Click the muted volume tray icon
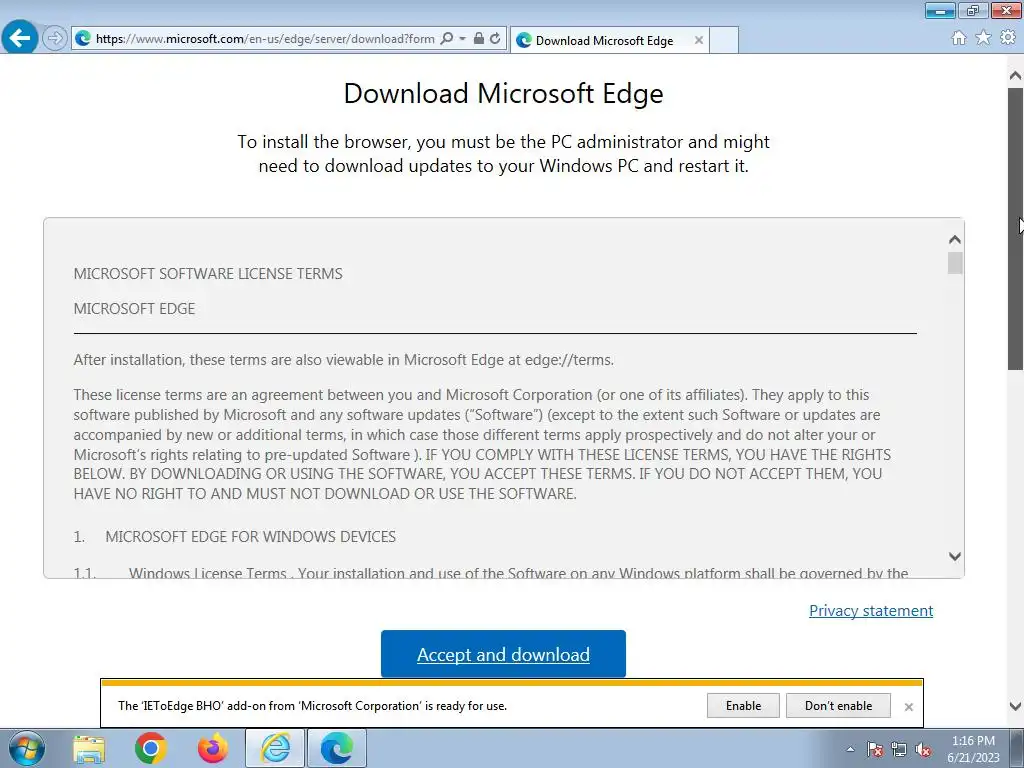The height and width of the screenshot is (768, 1024). (x=923, y=749)
